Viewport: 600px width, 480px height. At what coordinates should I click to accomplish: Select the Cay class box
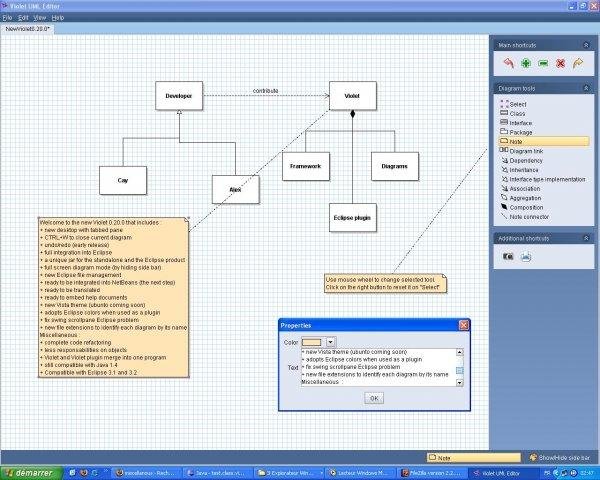tap(123, 180)
